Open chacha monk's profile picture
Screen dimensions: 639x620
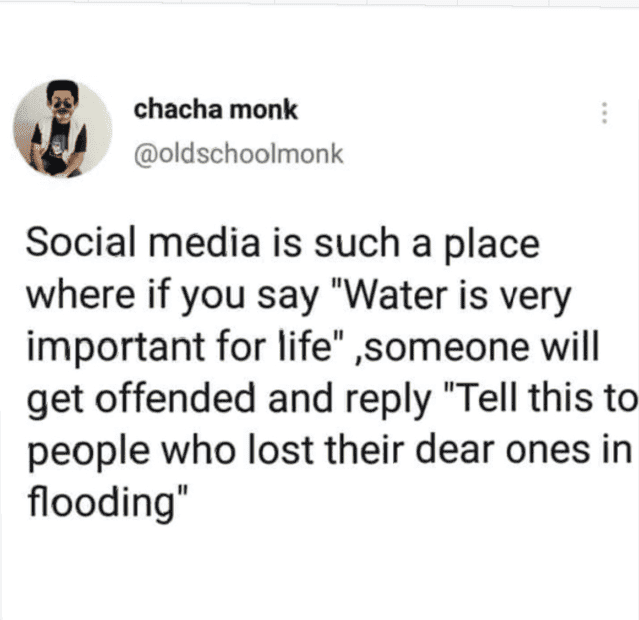pos(63,129)
